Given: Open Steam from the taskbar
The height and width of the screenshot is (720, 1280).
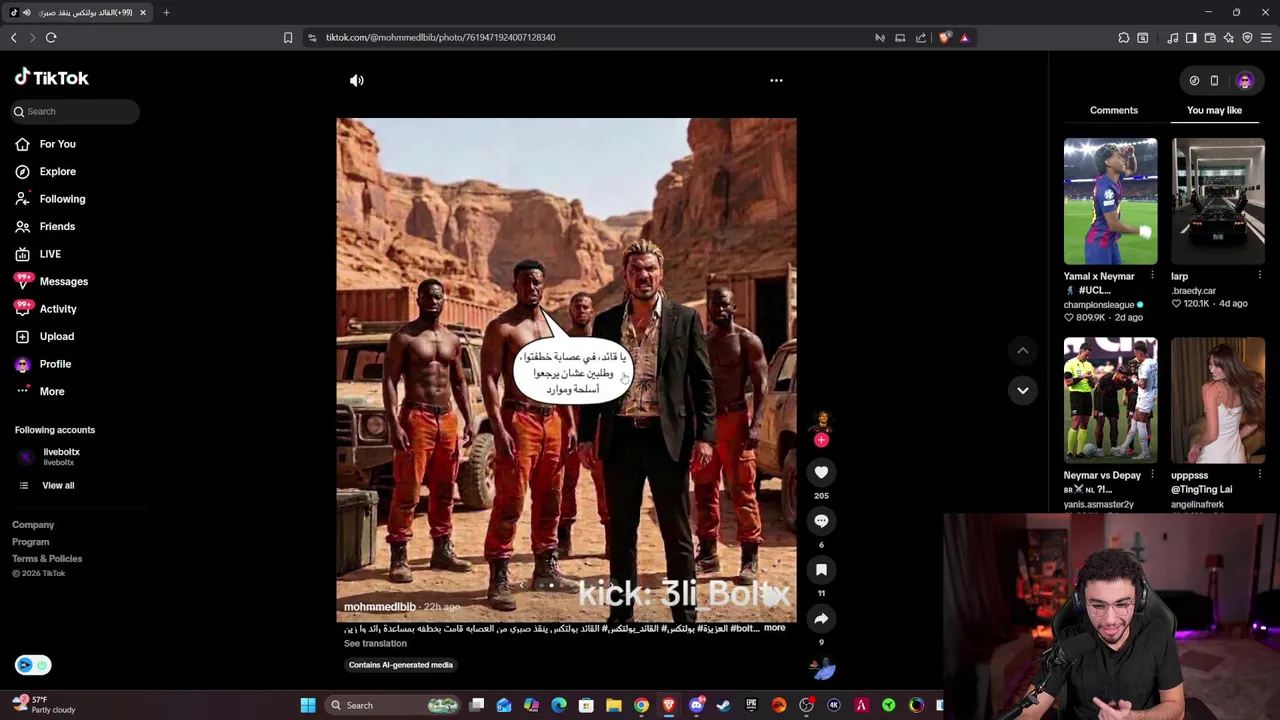Looking at the screenshot, I should click(723, 705).
